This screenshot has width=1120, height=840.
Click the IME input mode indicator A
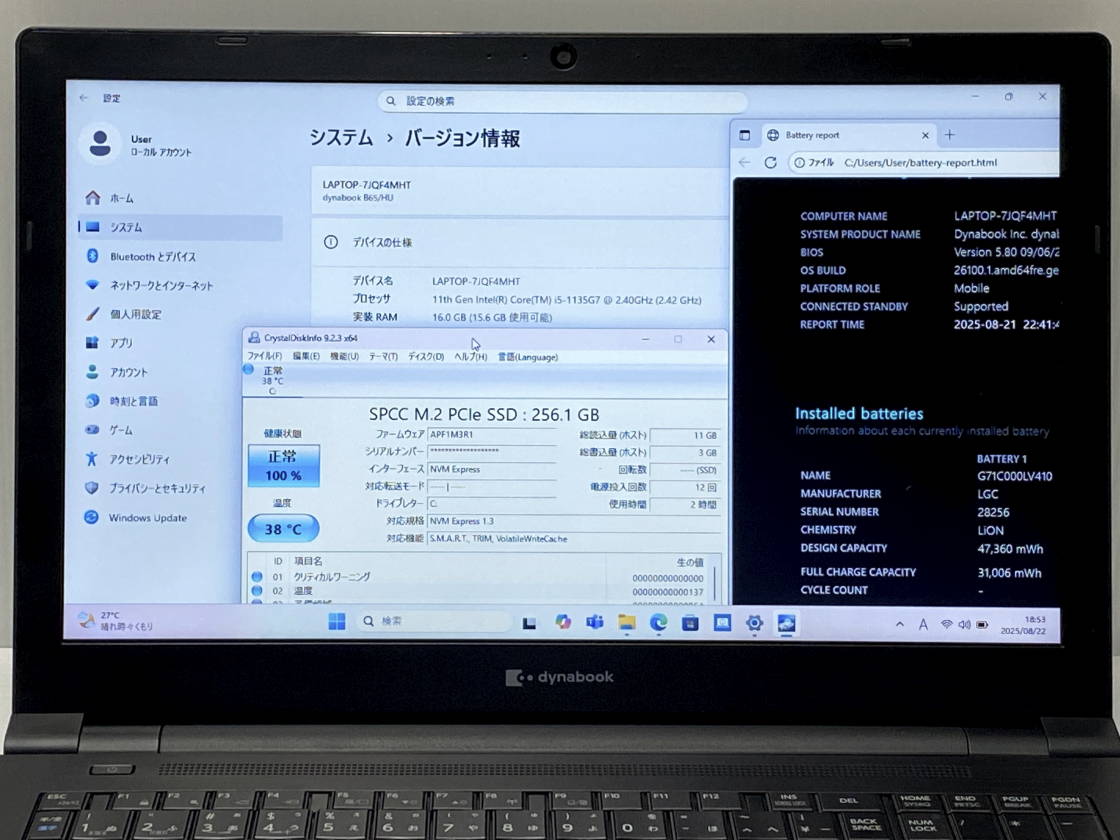pos(923,624)
